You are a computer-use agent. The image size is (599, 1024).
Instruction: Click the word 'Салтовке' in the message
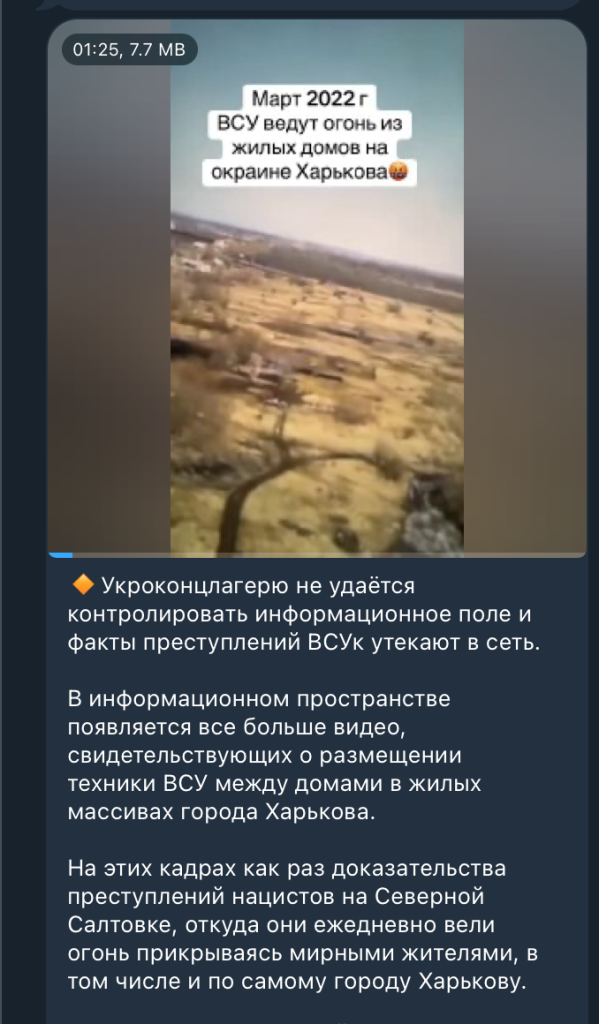pos(120,925)
